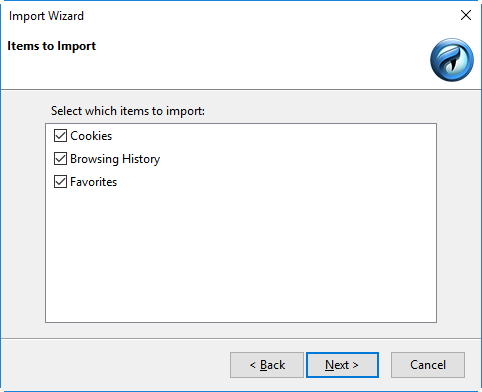Click the gray footer area left of Back

click(115, 365)
